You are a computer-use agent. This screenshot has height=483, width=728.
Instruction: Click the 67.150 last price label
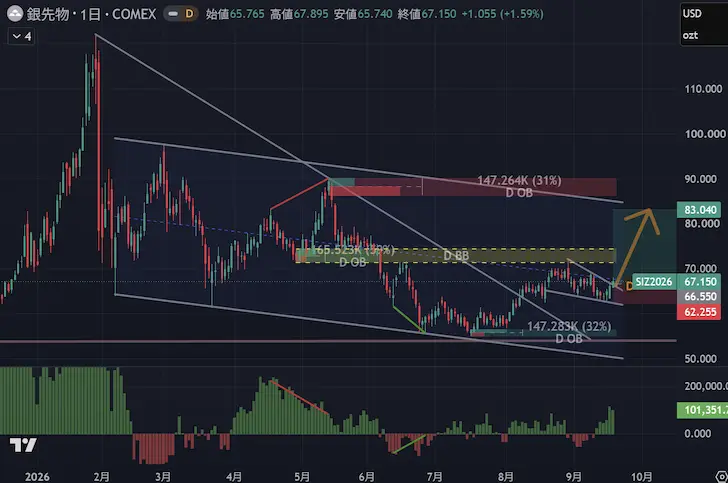[x=700, y=281]
